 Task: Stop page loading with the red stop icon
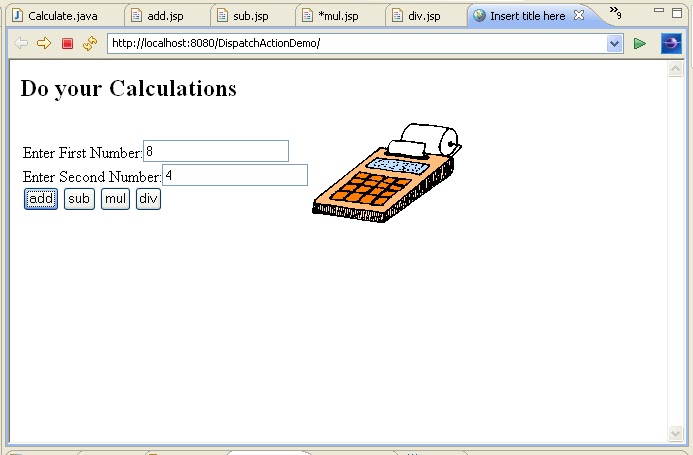[x=67, y=43]
